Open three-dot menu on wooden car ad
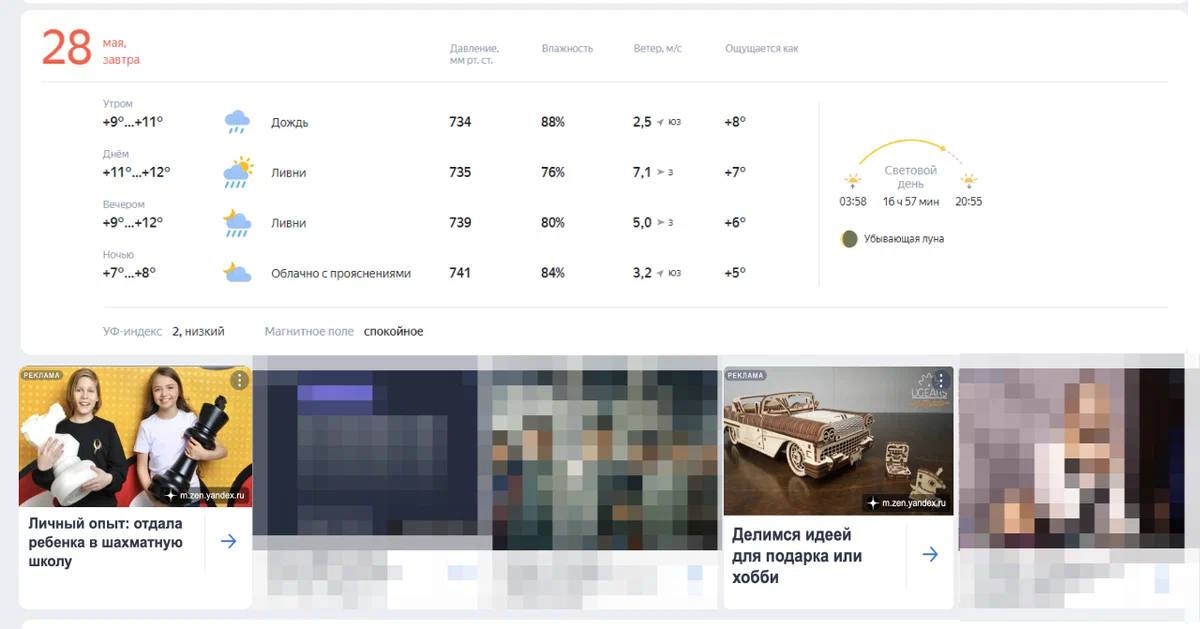Viewport: 1200px width, 629px height. click(940, 380)
